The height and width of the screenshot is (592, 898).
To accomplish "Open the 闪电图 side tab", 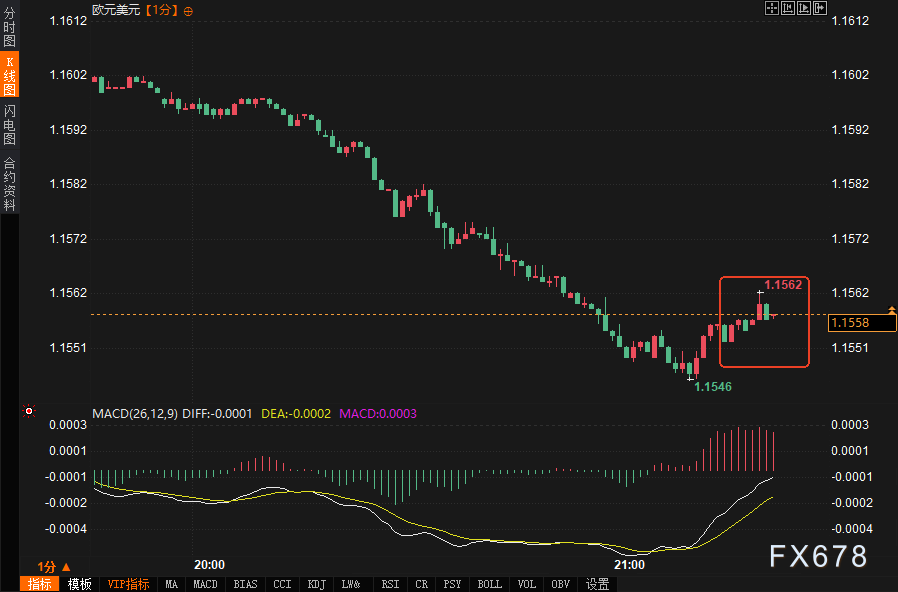I will click(10, 124).
